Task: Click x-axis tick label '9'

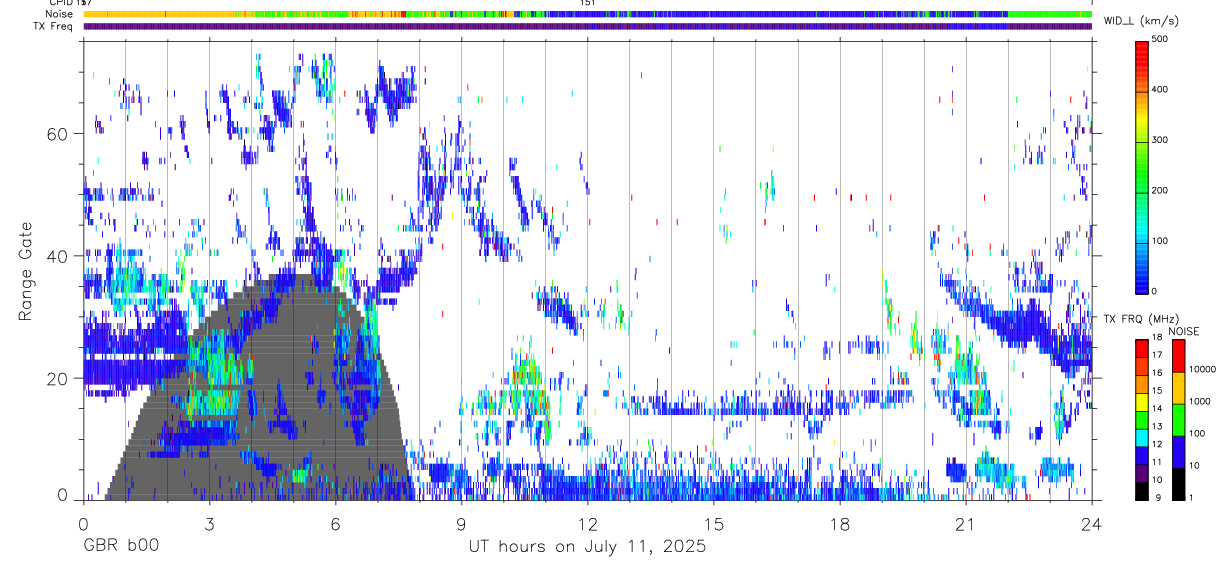Action: click(462, 524)
